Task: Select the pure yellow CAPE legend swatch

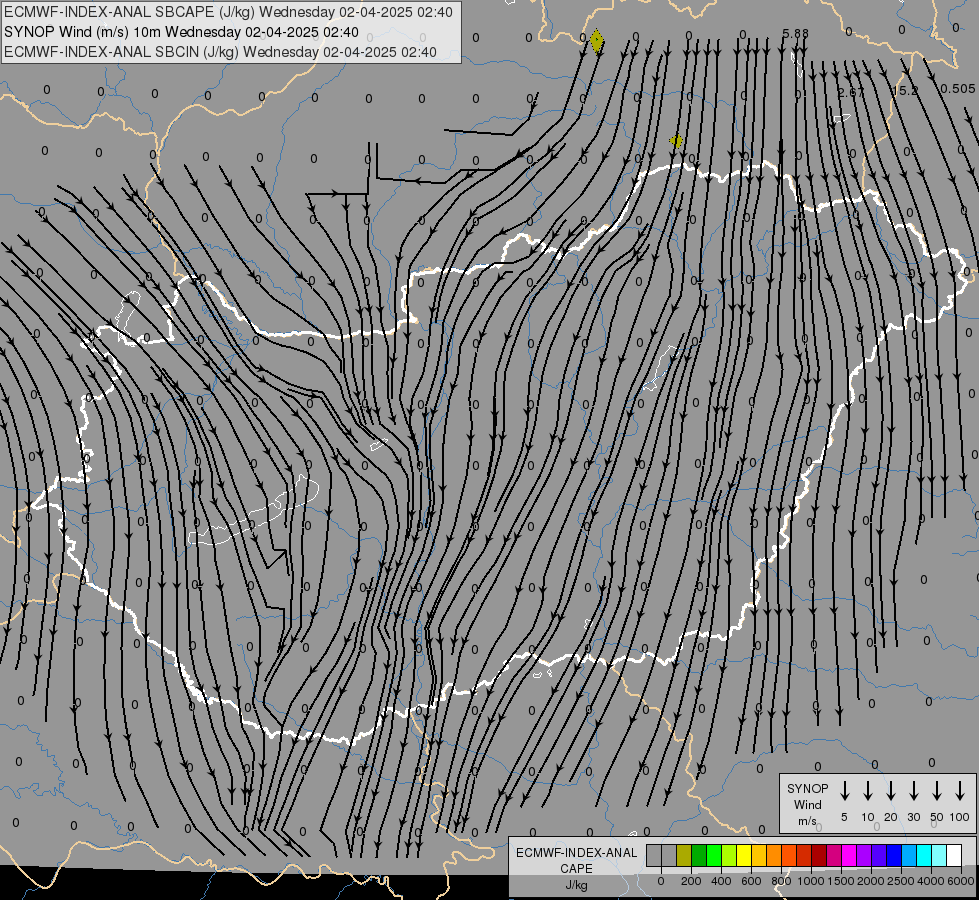Action: (x=744, y=856)
